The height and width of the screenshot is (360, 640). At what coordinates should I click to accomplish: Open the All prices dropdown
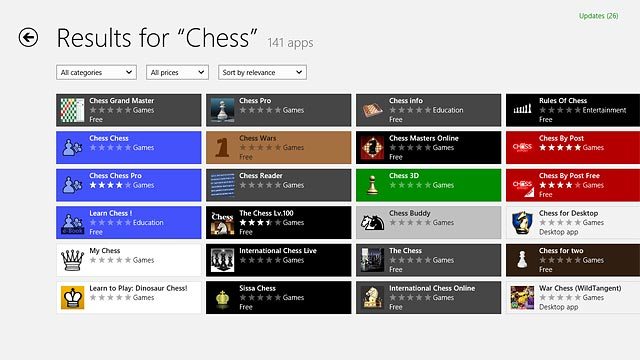pyautogui.click(x=177, y=72)
